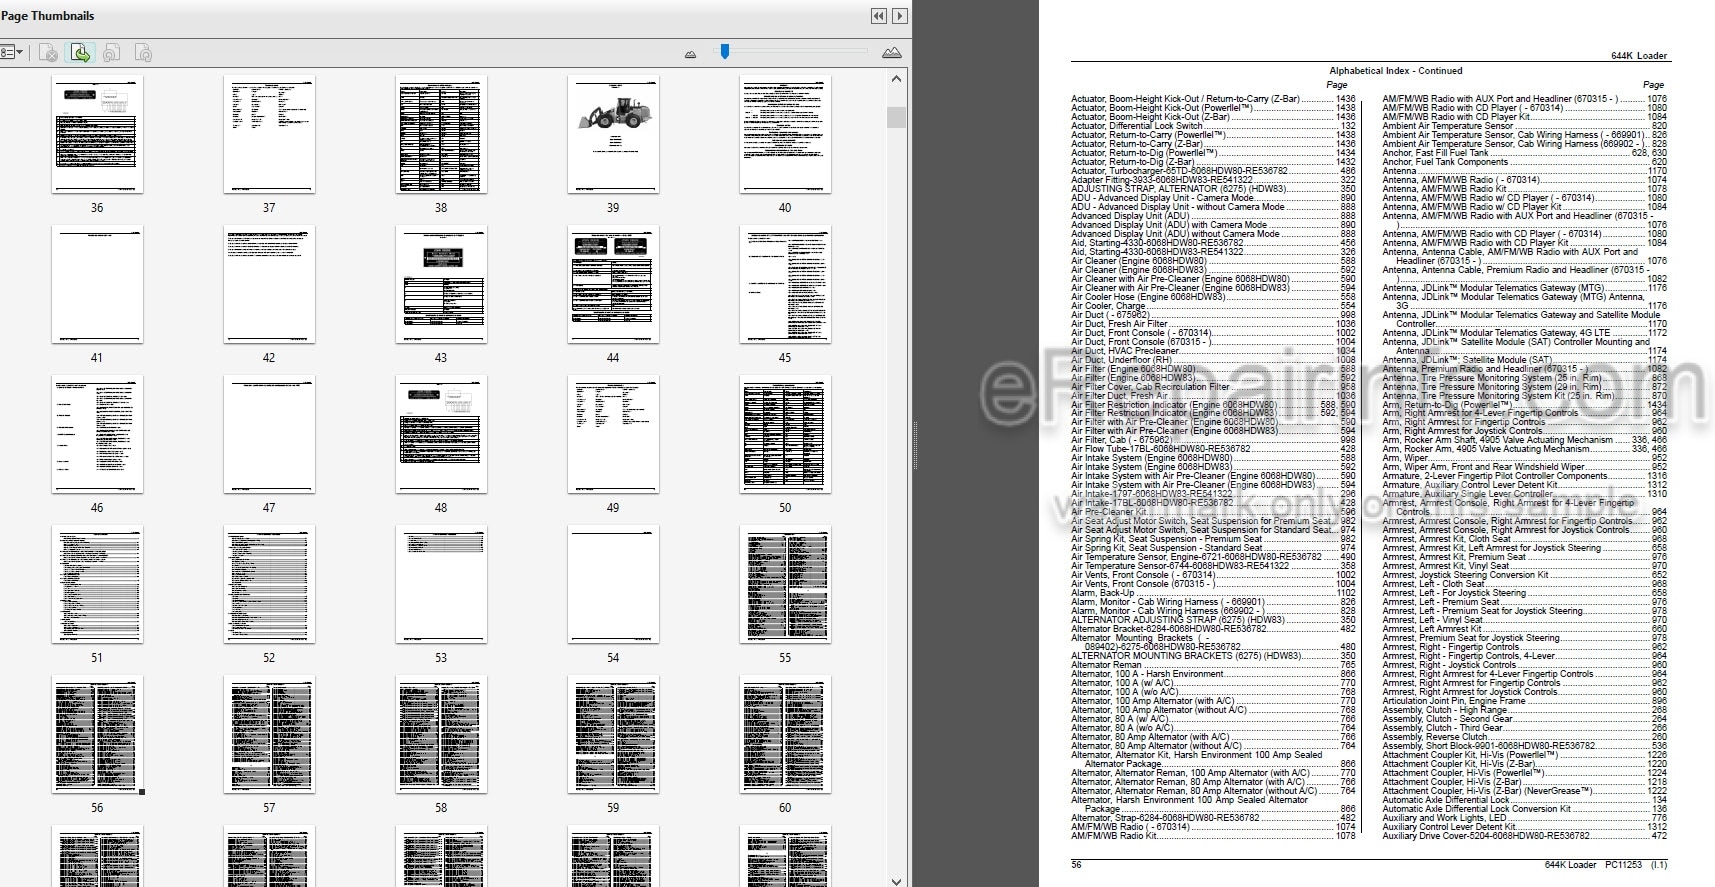Click the 'Page Thumbnails' panel title

[x=48, y=16]
